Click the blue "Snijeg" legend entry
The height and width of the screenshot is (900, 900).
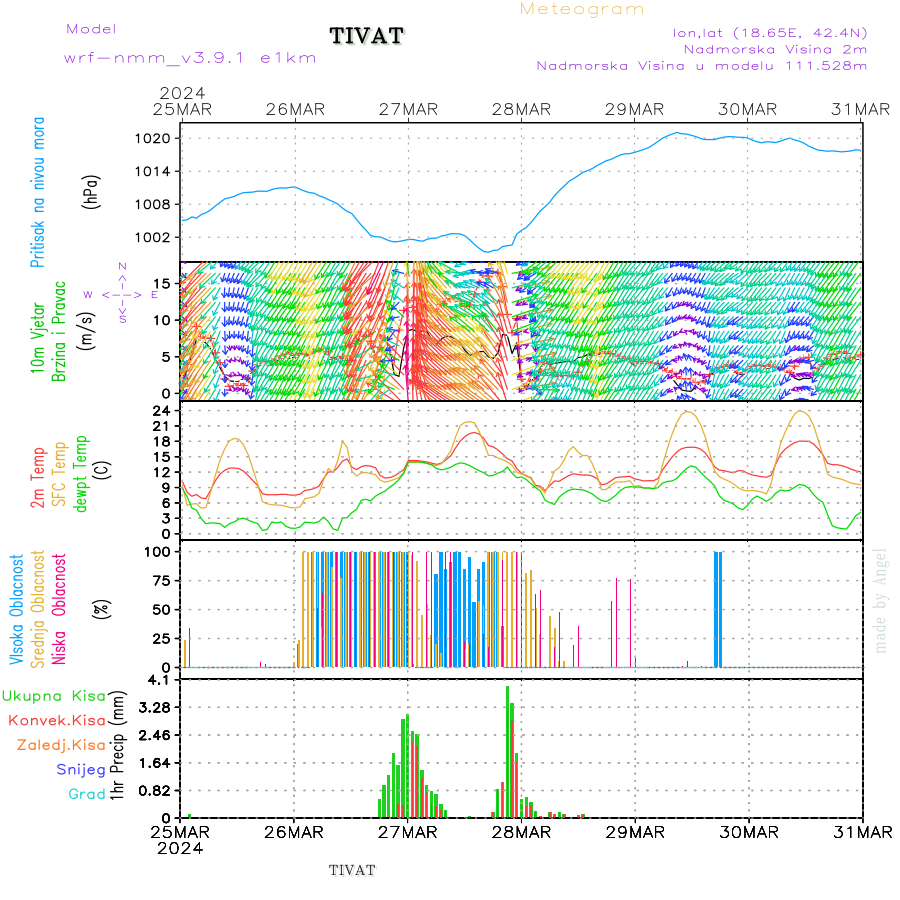click(x=81, y=770)
